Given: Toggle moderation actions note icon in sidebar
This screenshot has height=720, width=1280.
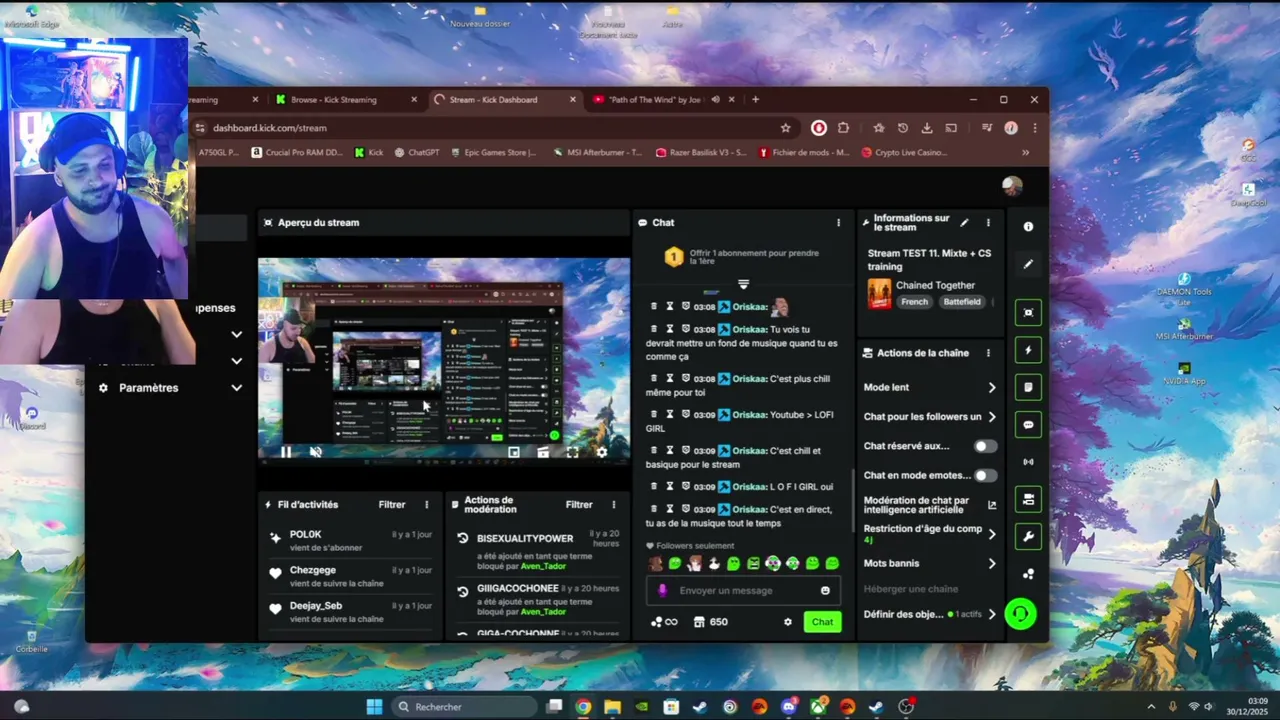Looking at the screenshot, I should tap(1028, 387).
